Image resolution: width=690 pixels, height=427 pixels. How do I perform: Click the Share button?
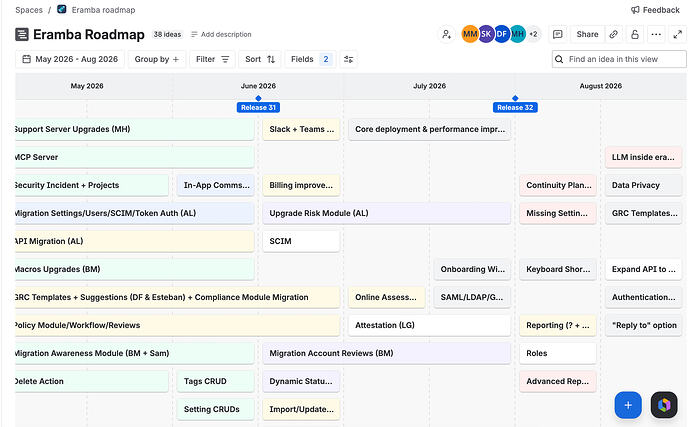click(x=587, y=34)
